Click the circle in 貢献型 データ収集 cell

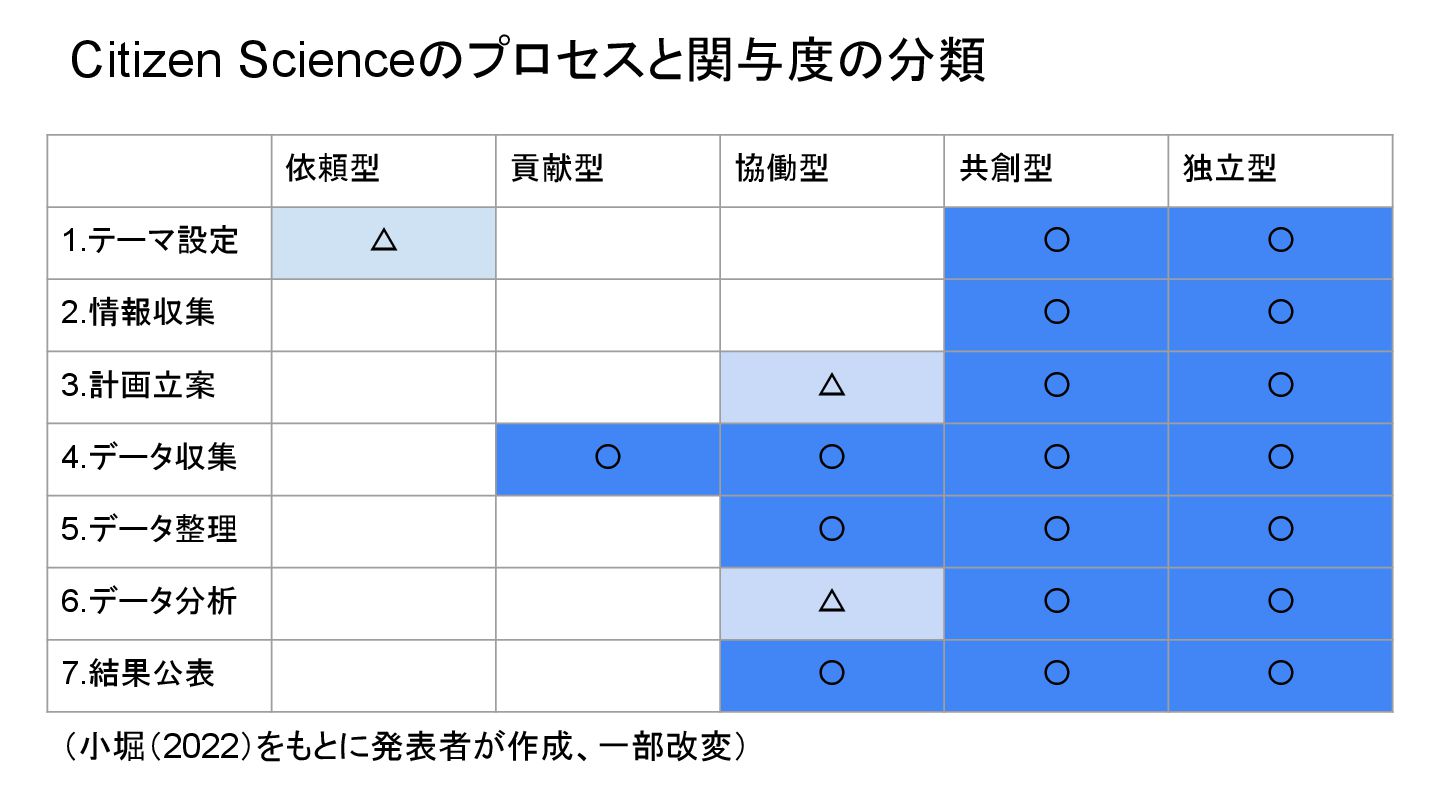point(608,457)
